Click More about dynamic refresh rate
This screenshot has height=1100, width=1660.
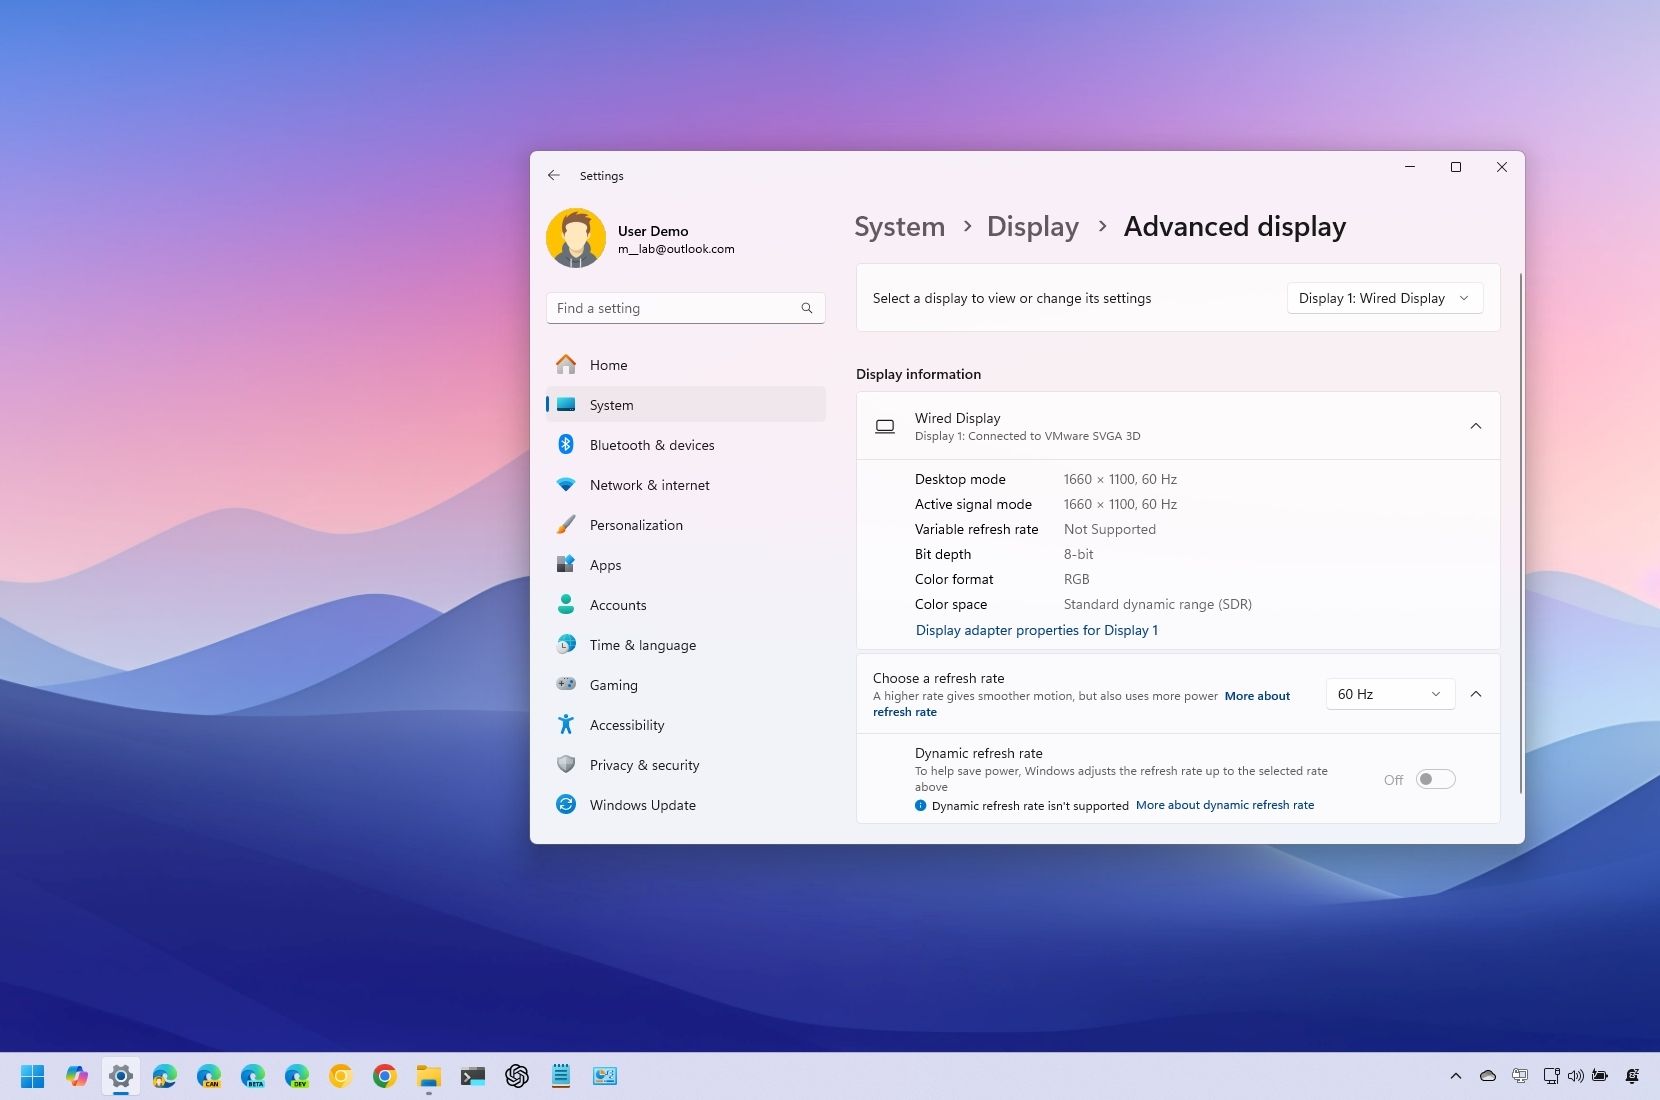(1225, 804)
